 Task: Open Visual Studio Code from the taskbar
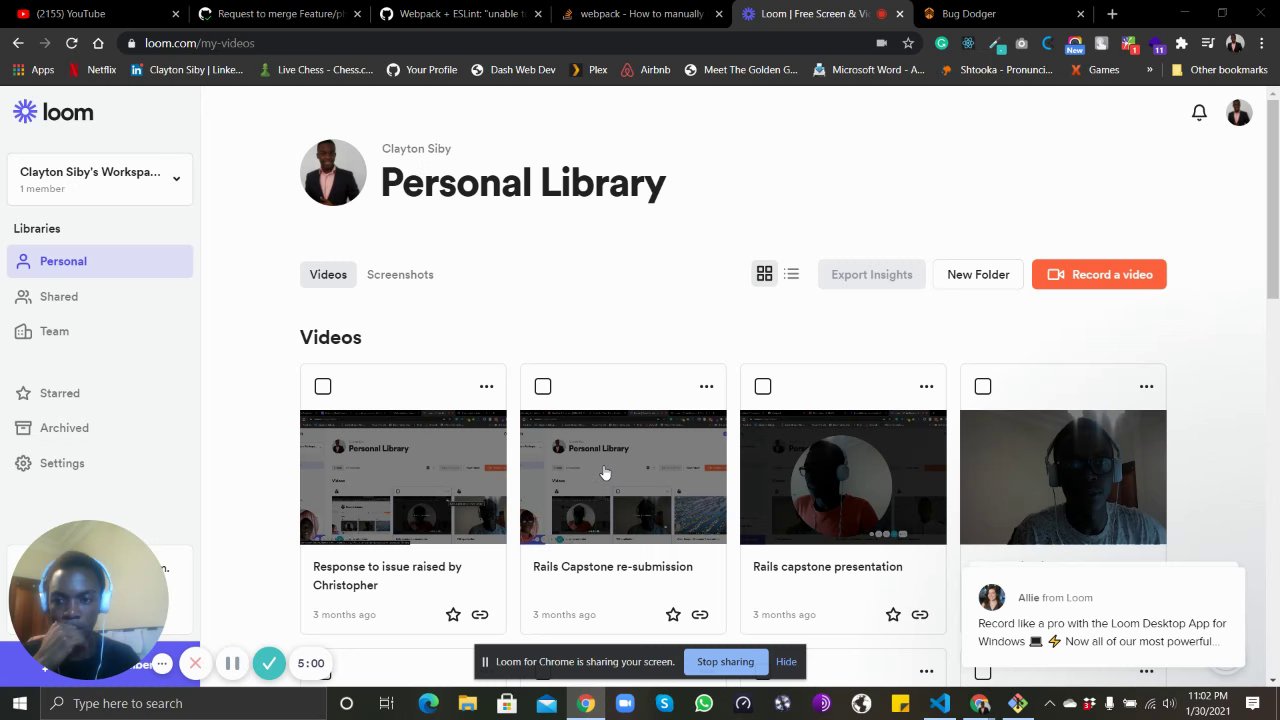tap(940, 703)
